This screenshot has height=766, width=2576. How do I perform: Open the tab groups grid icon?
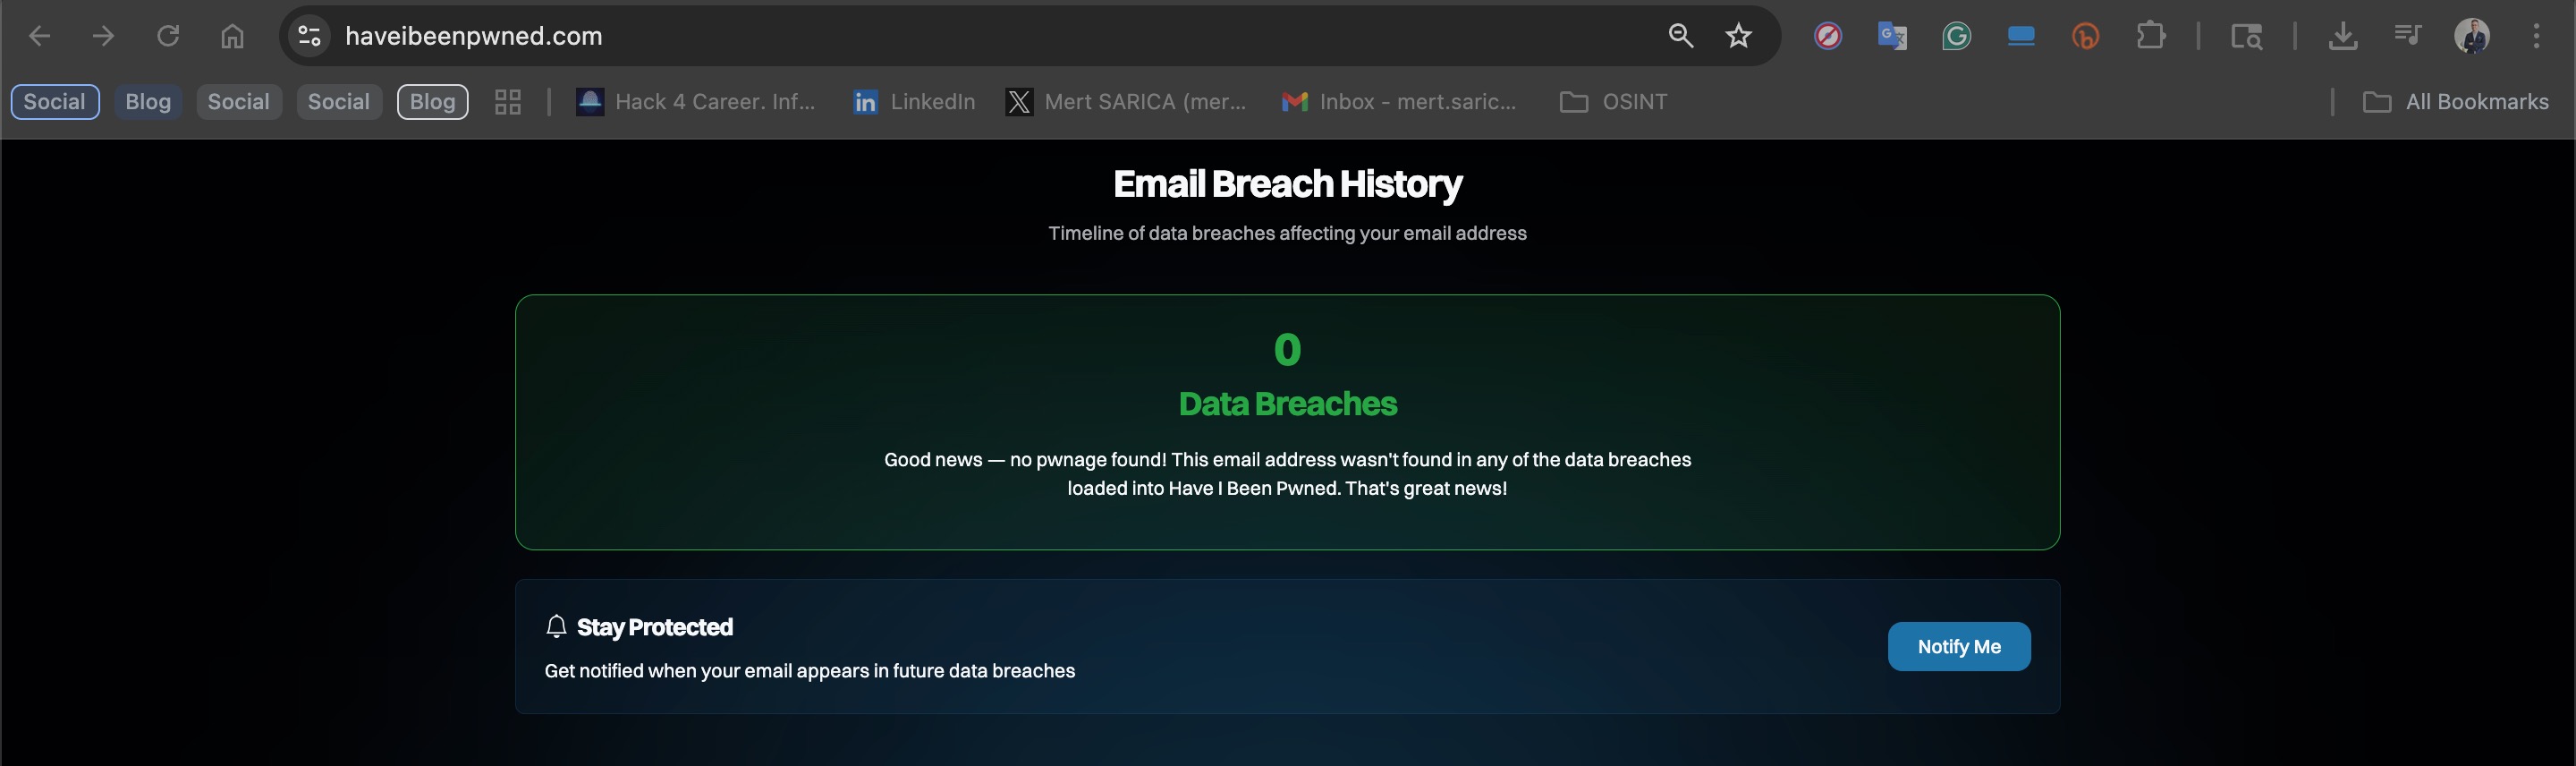point(508,102)
